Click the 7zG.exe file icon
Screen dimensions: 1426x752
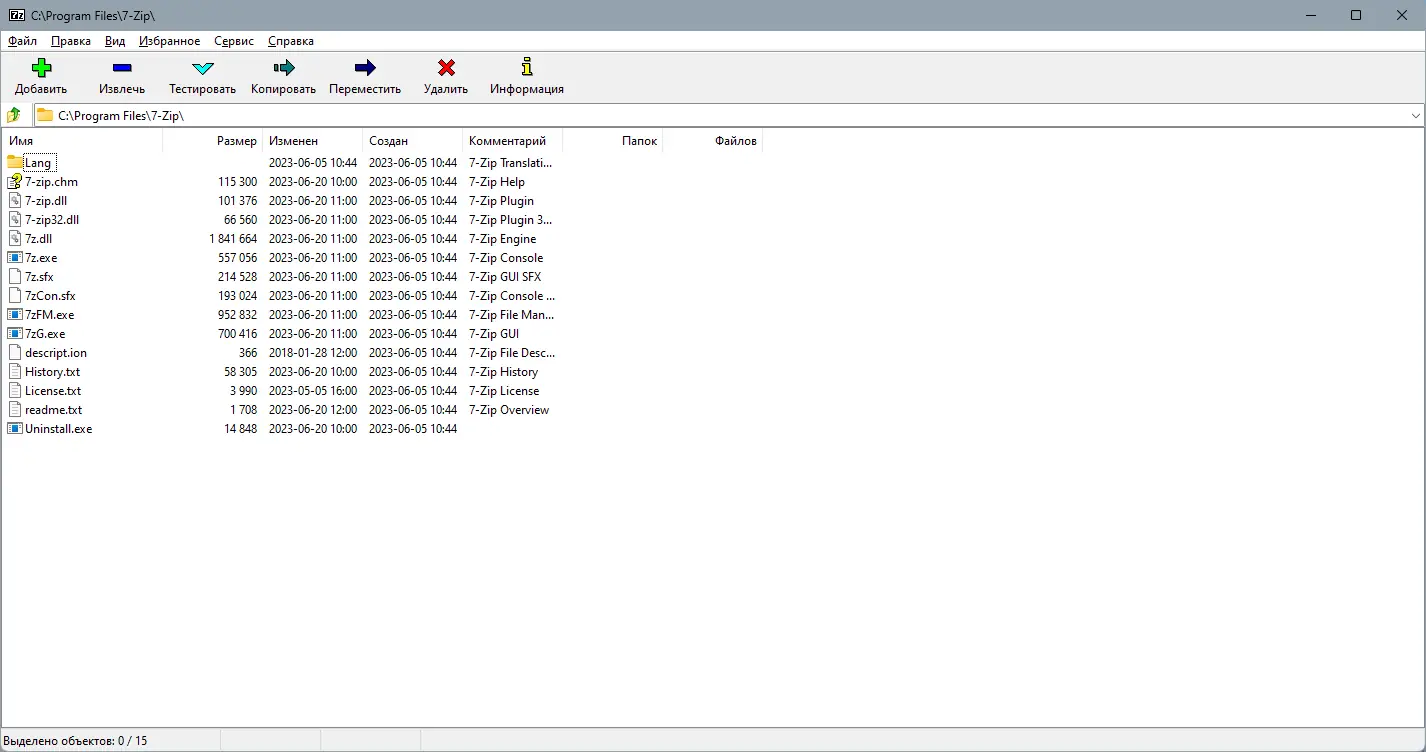tap(15, 333)
